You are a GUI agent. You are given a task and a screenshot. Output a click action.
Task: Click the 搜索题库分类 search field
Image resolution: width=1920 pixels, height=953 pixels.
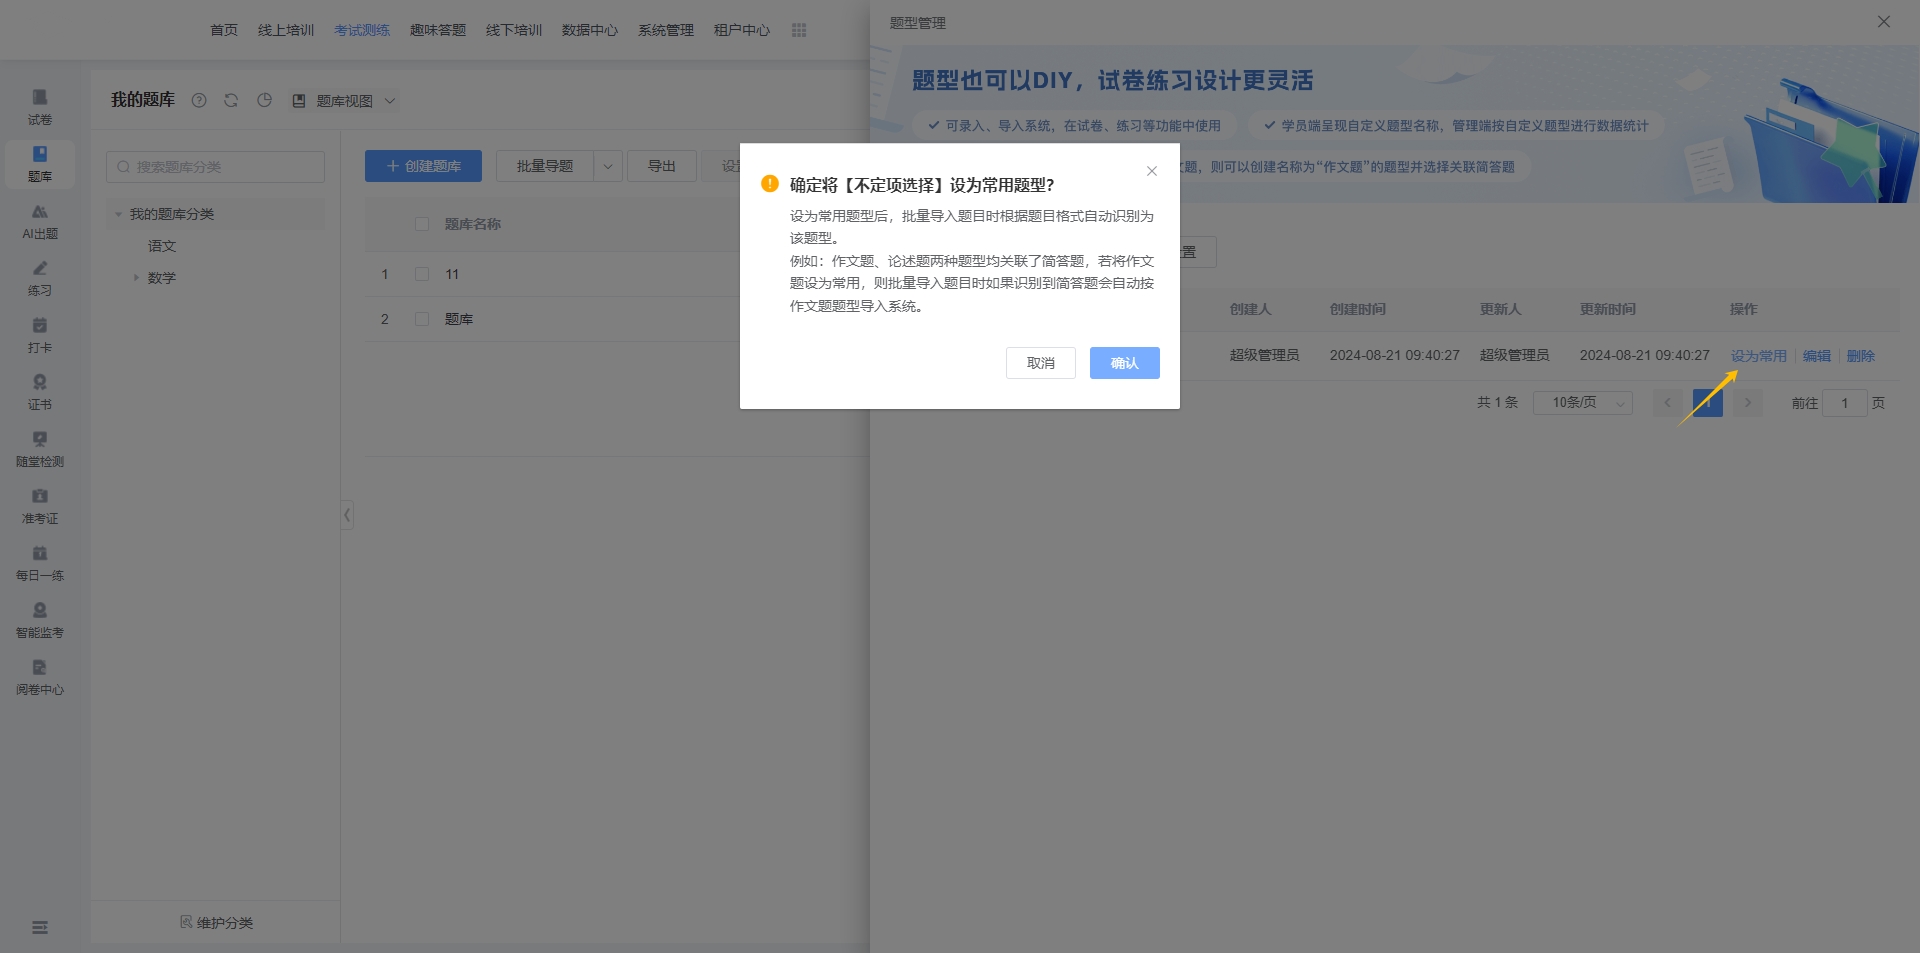216,167
